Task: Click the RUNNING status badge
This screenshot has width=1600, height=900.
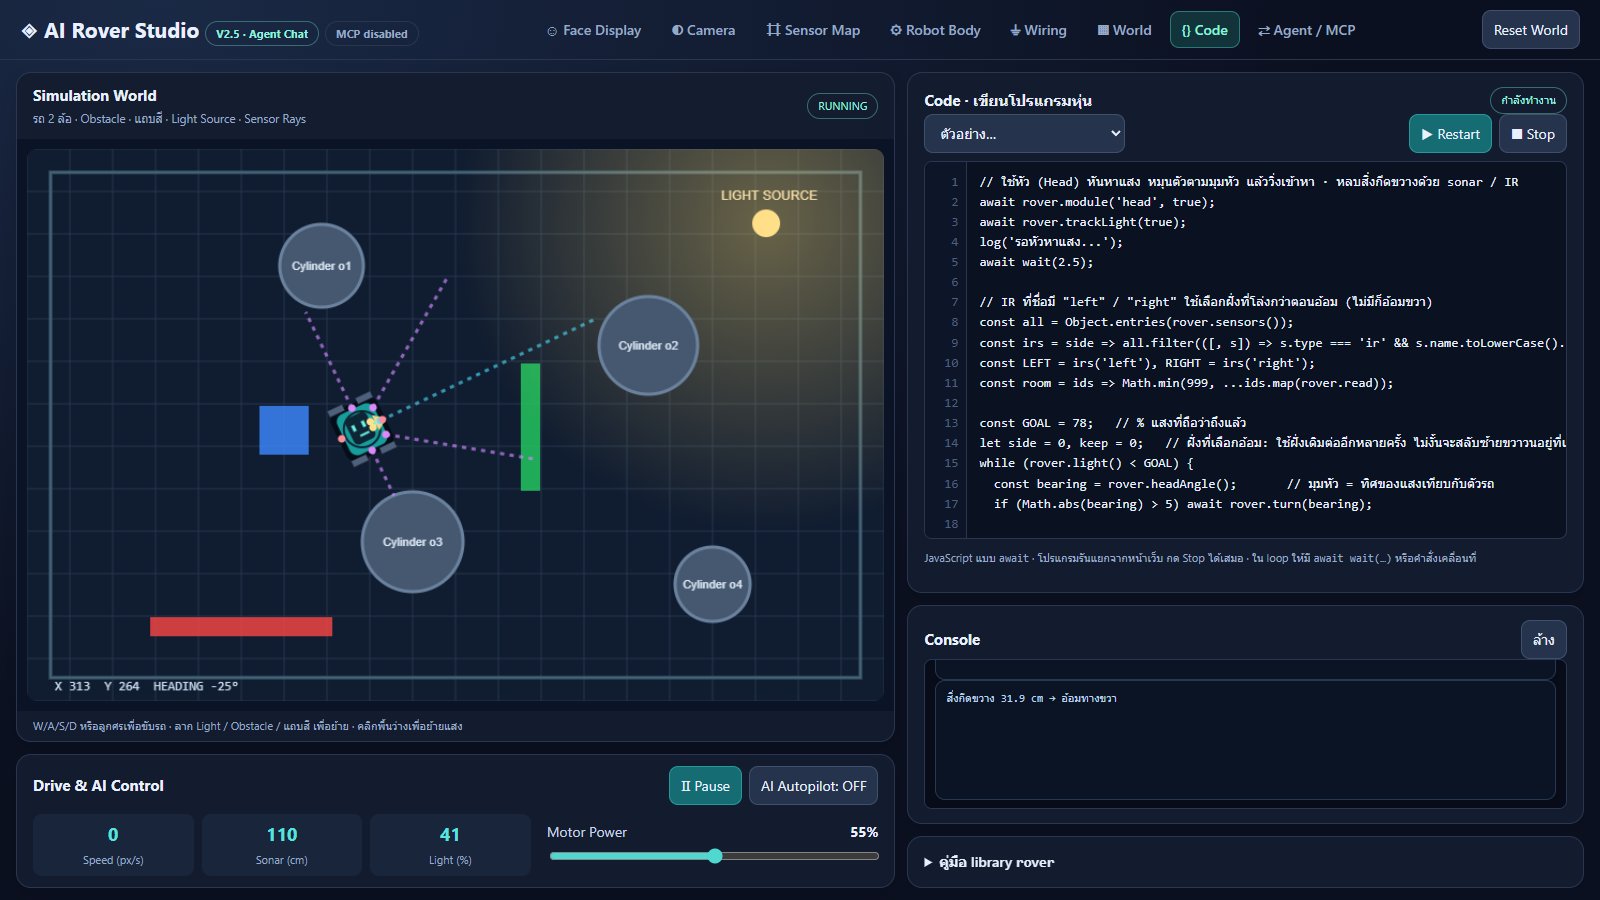Action: 842,106
